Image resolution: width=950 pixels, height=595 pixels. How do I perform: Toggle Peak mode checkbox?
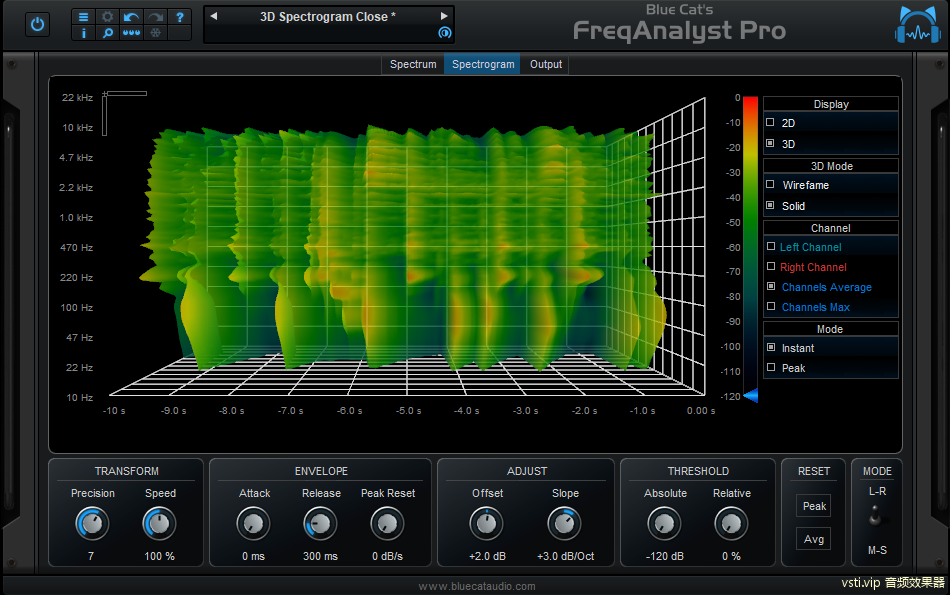(x=771, y=368)
